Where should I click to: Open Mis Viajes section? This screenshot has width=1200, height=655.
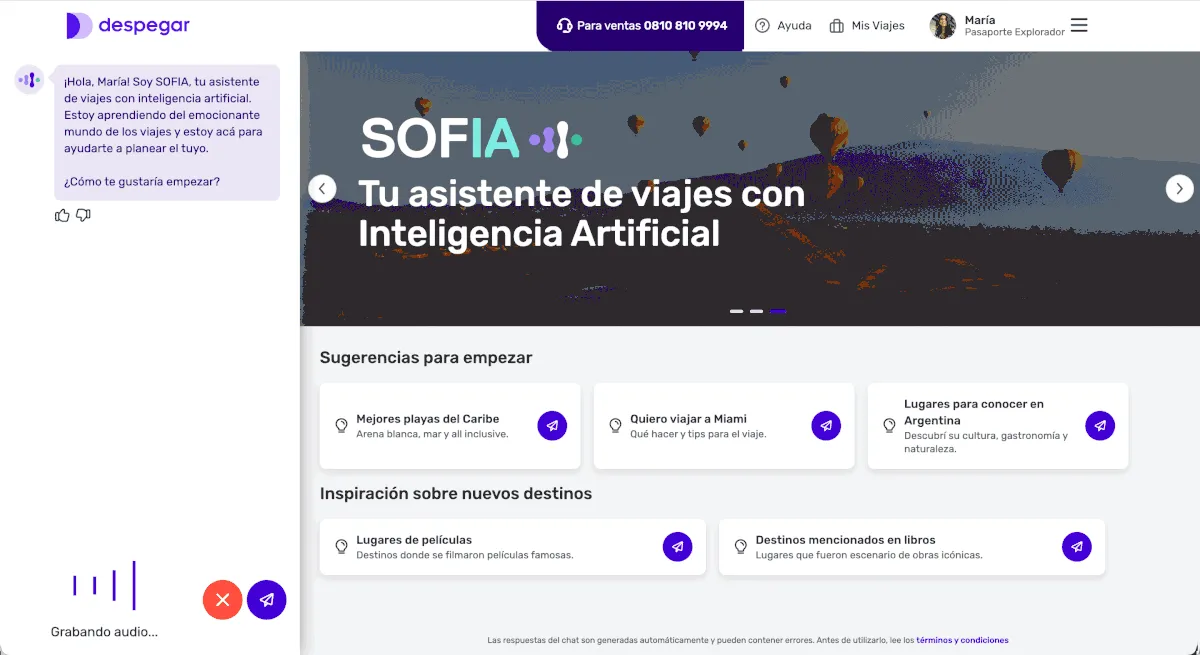pos(867,26)
